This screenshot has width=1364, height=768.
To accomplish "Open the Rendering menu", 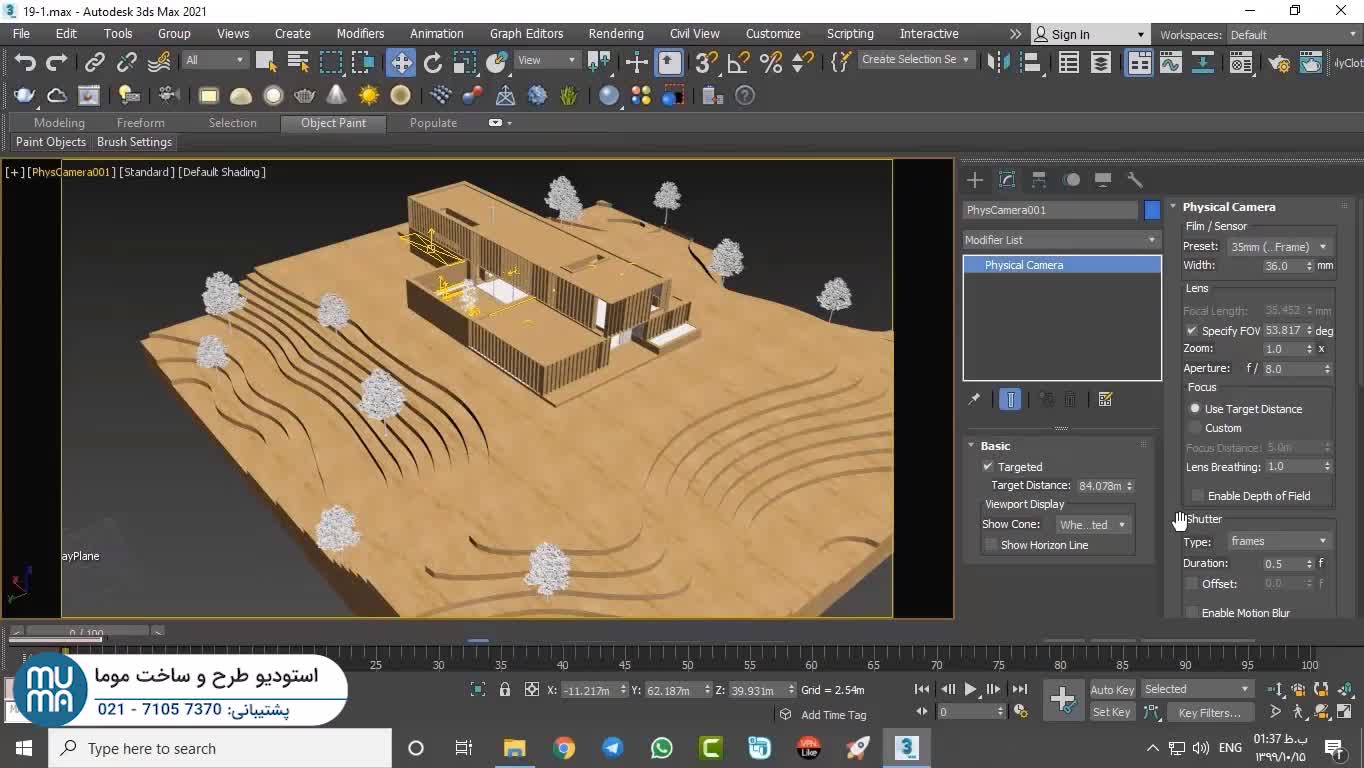I will [615, 34].
